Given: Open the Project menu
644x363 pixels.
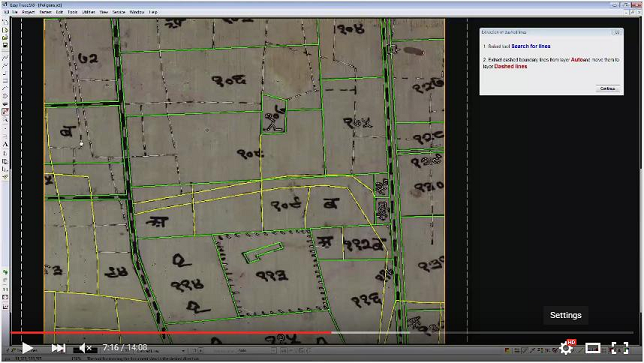Looking at the screenshot, I should 28,12.
